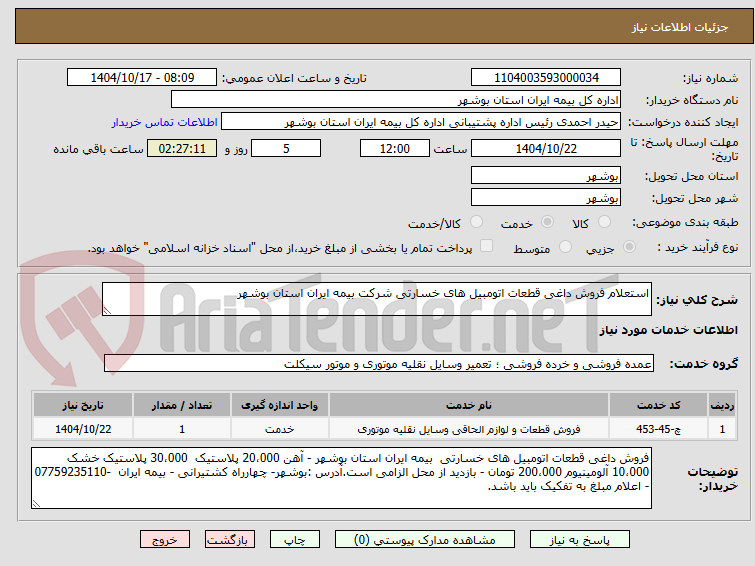755x566 pixels.
Task: Click service code cell چ-45-453
Action: [x=658, y=429]
